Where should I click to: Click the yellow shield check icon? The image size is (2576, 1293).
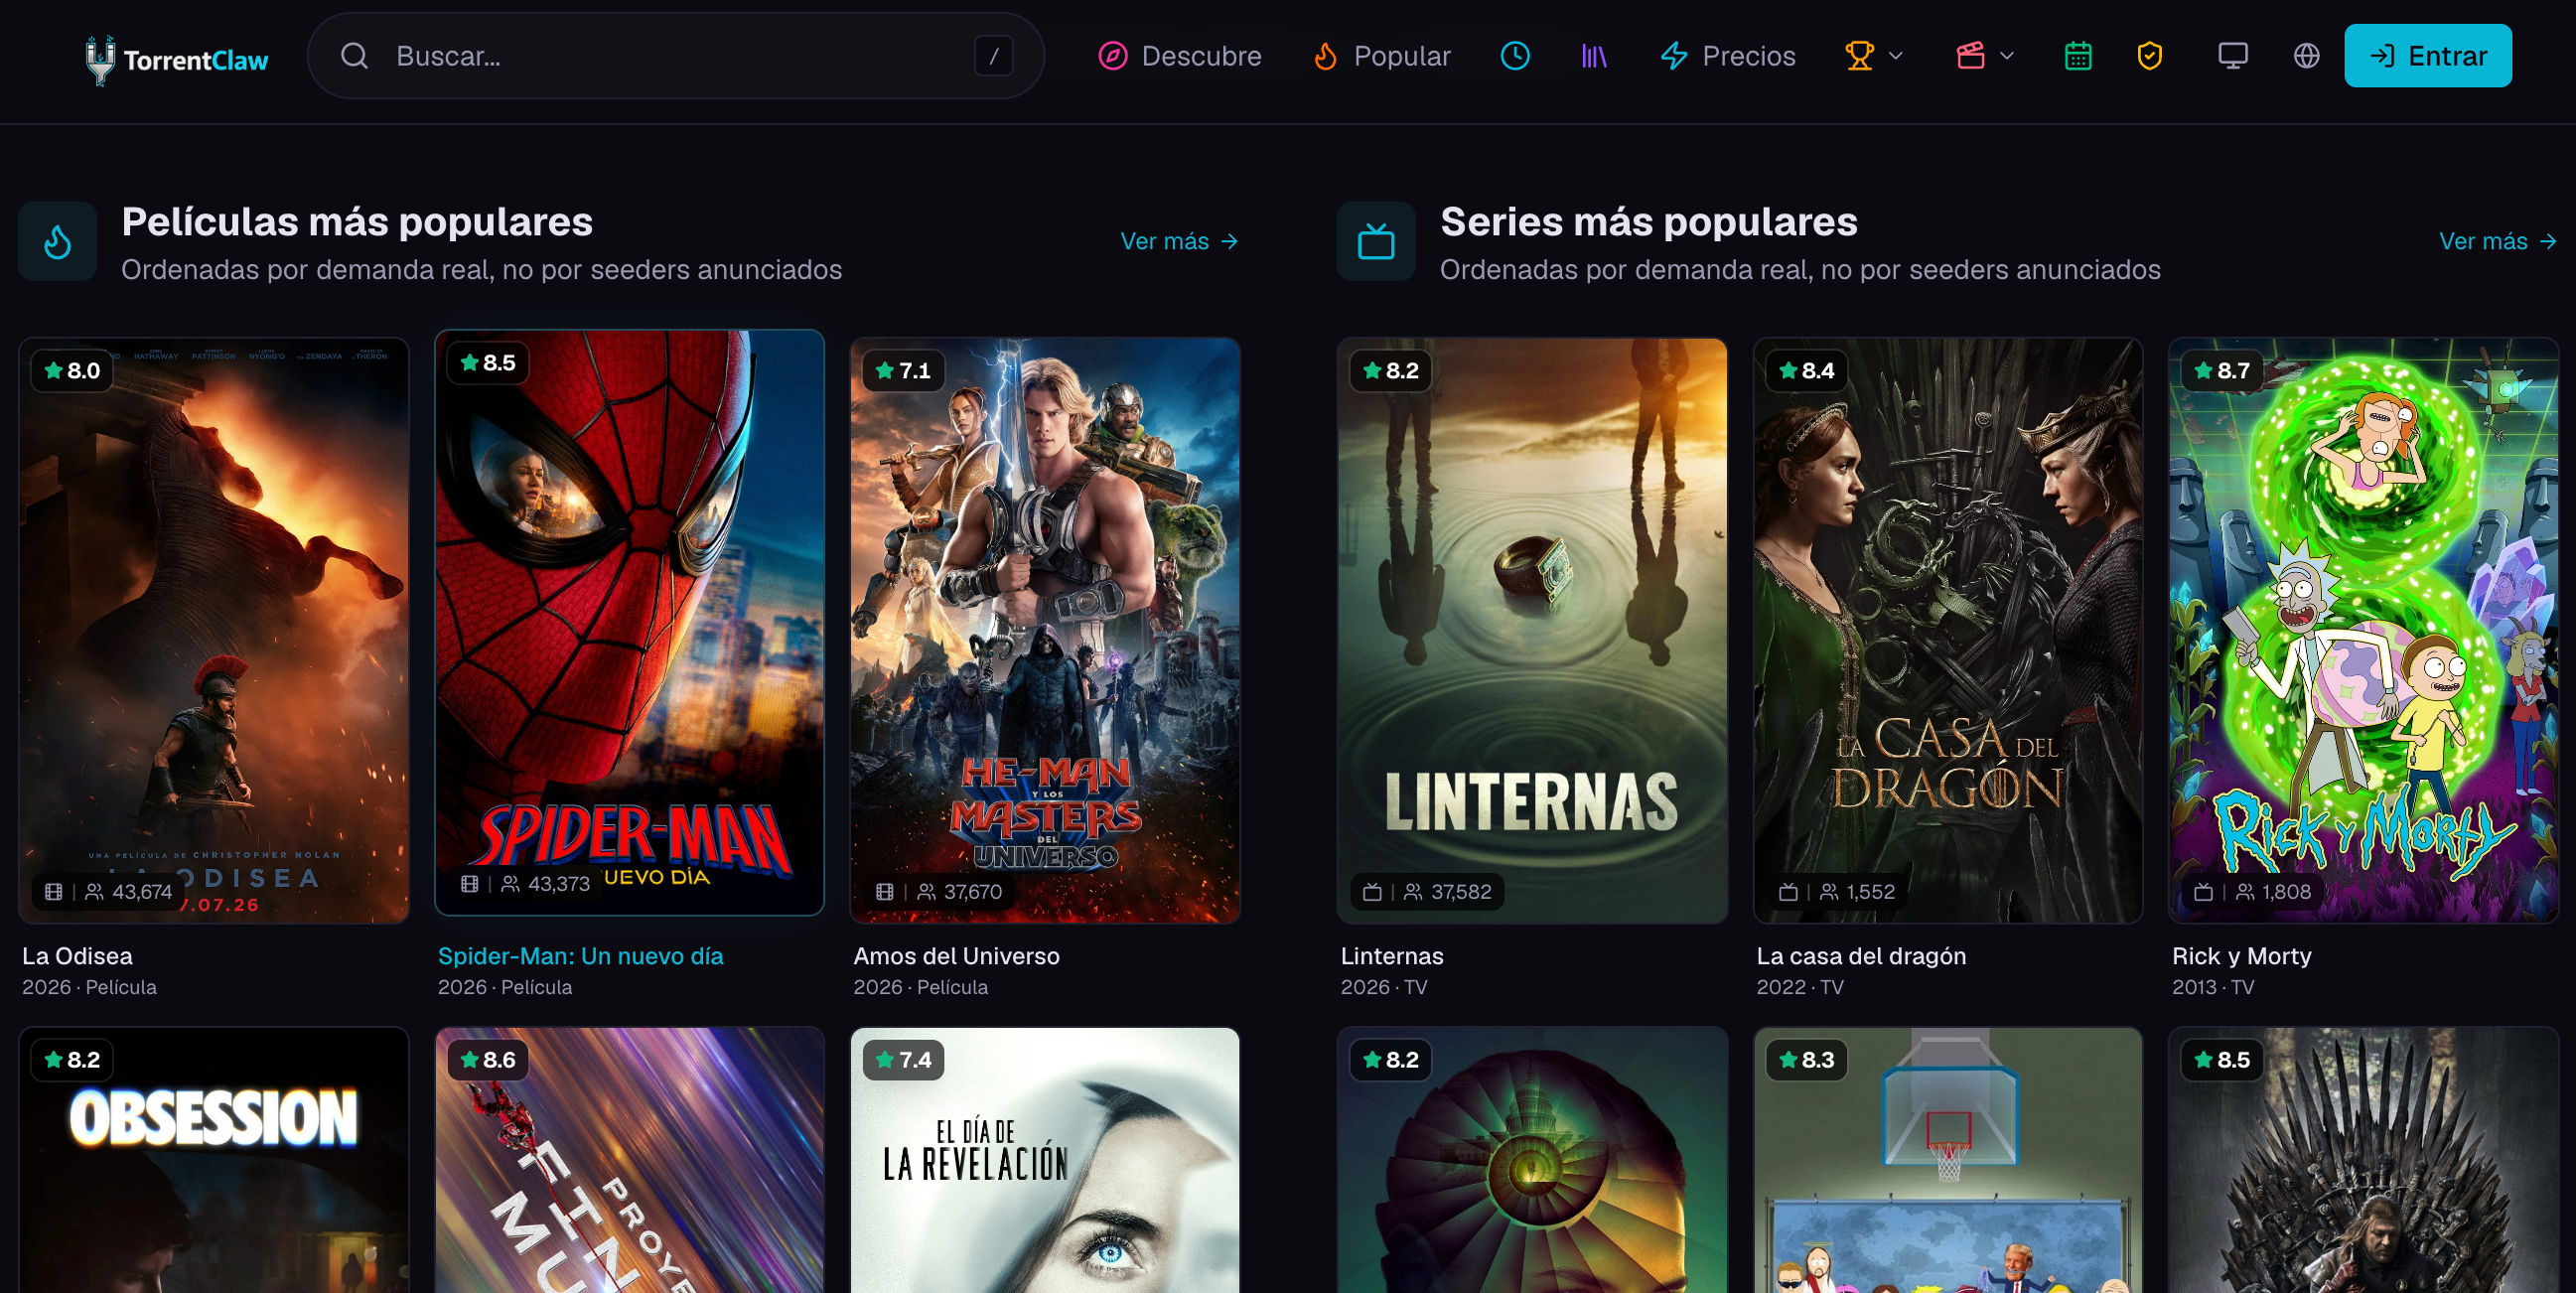2149,56
